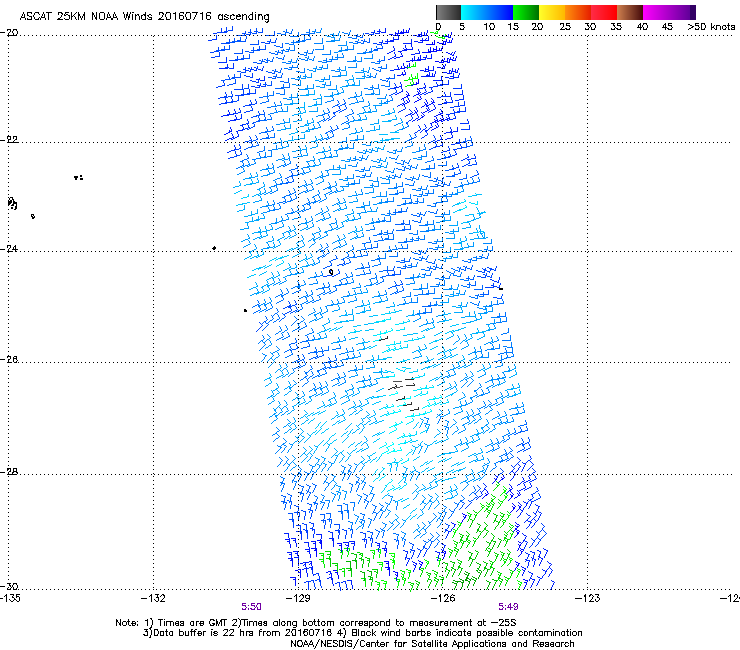
Task: Click the latitude label -26
Action: tap(9, 360)
